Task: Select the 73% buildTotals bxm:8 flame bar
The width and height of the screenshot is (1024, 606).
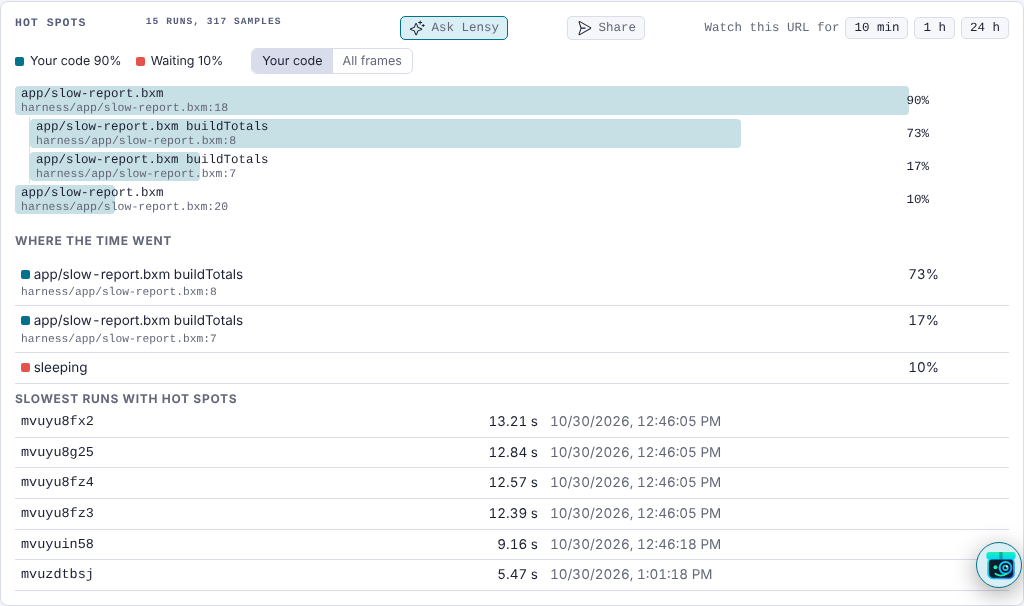Action: [385, 133]
